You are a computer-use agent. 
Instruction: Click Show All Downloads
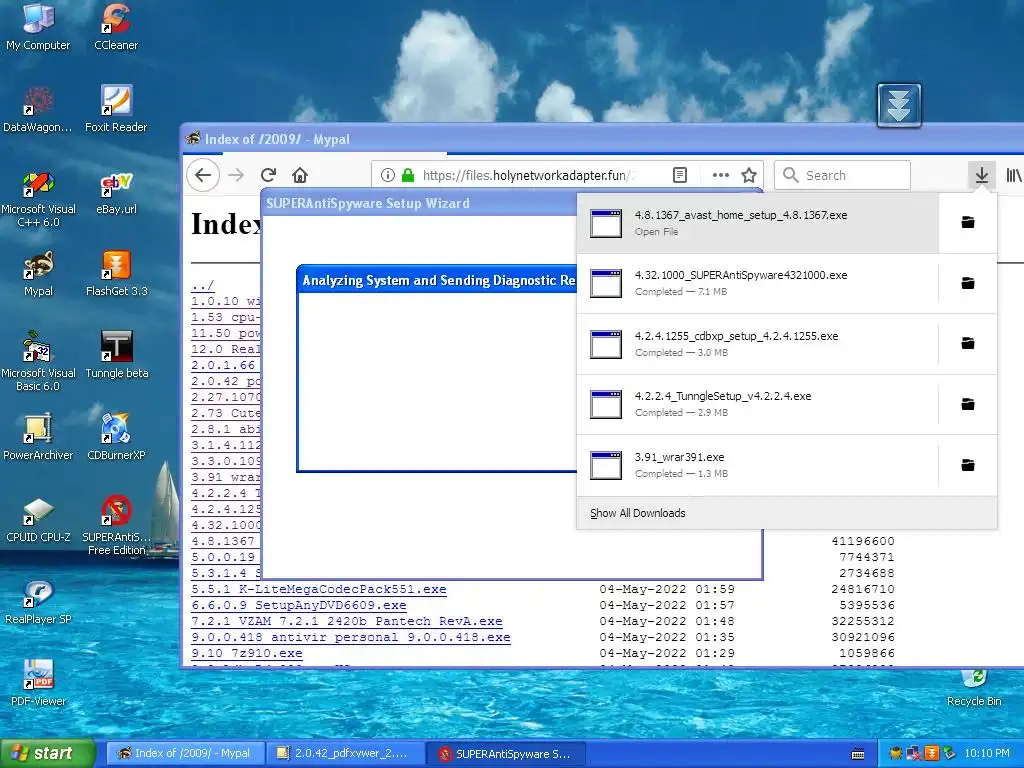point(787,513)
